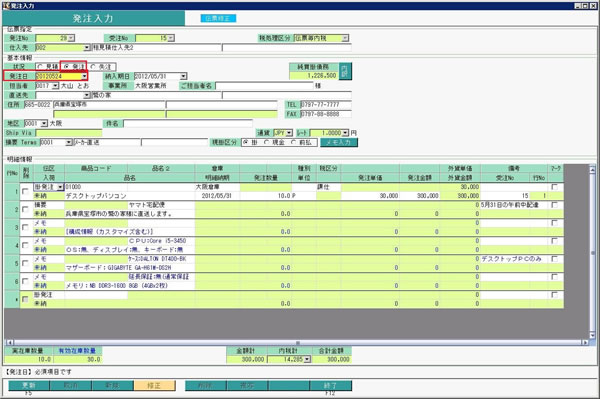
Task: Click the vertical scrollbar thumb of grid
Action: pos(592,252)
